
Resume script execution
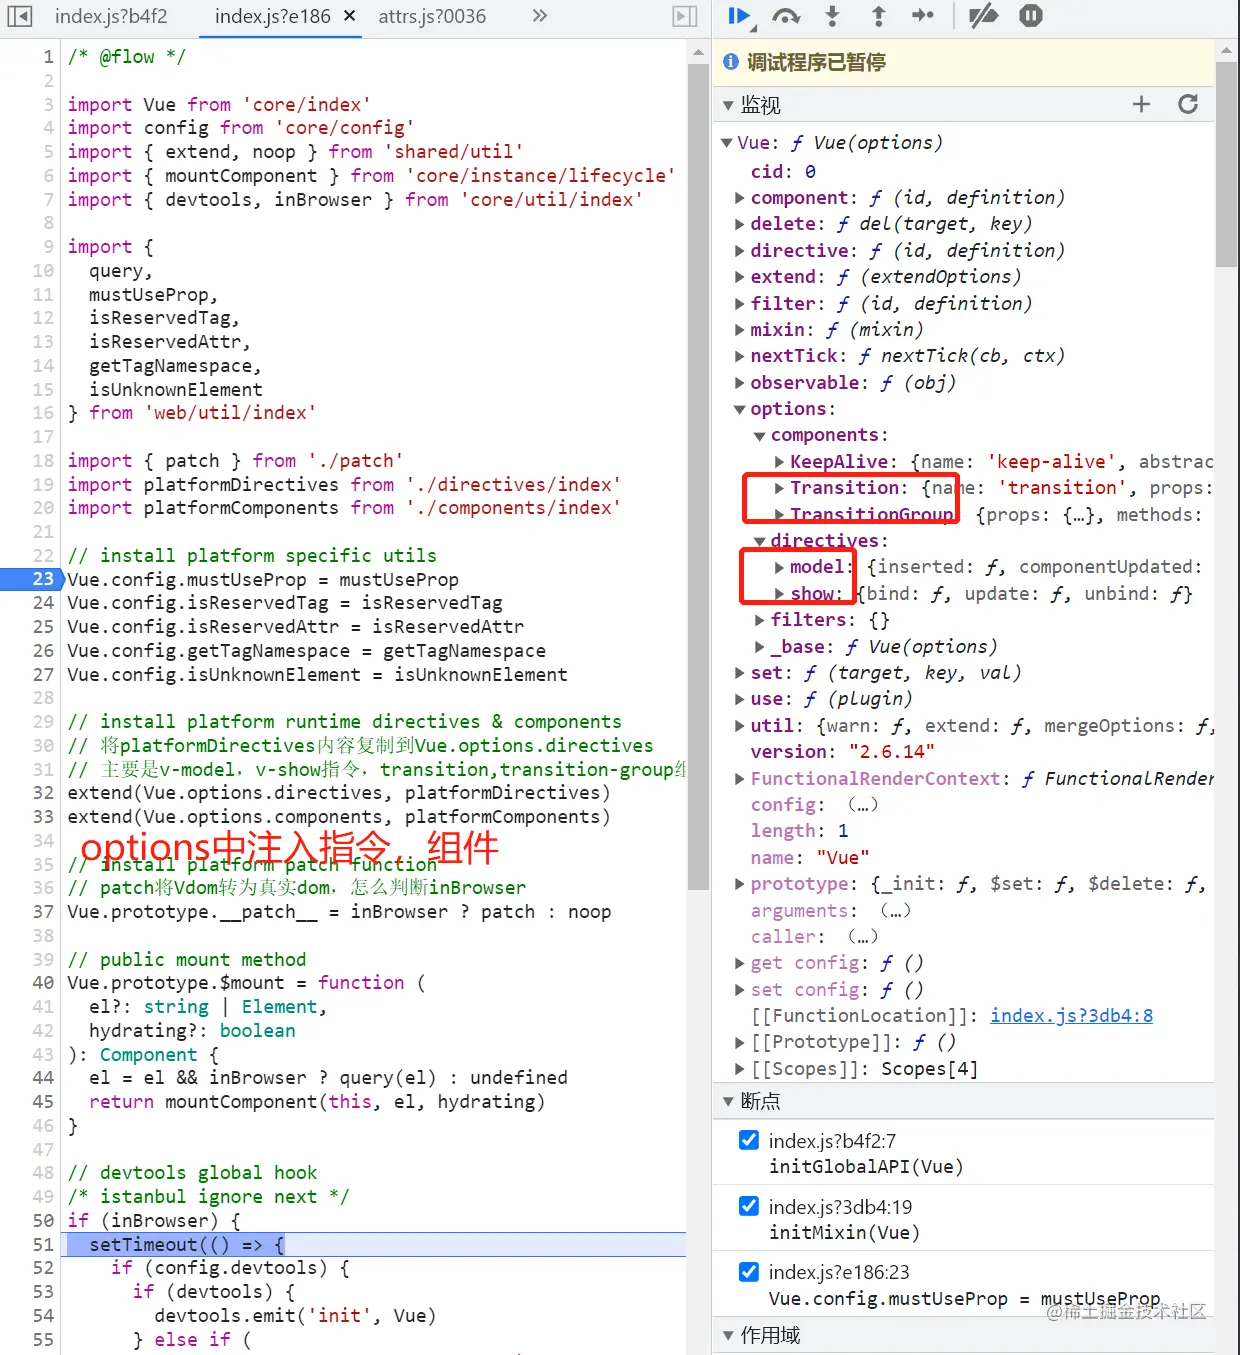click(740, 16)
